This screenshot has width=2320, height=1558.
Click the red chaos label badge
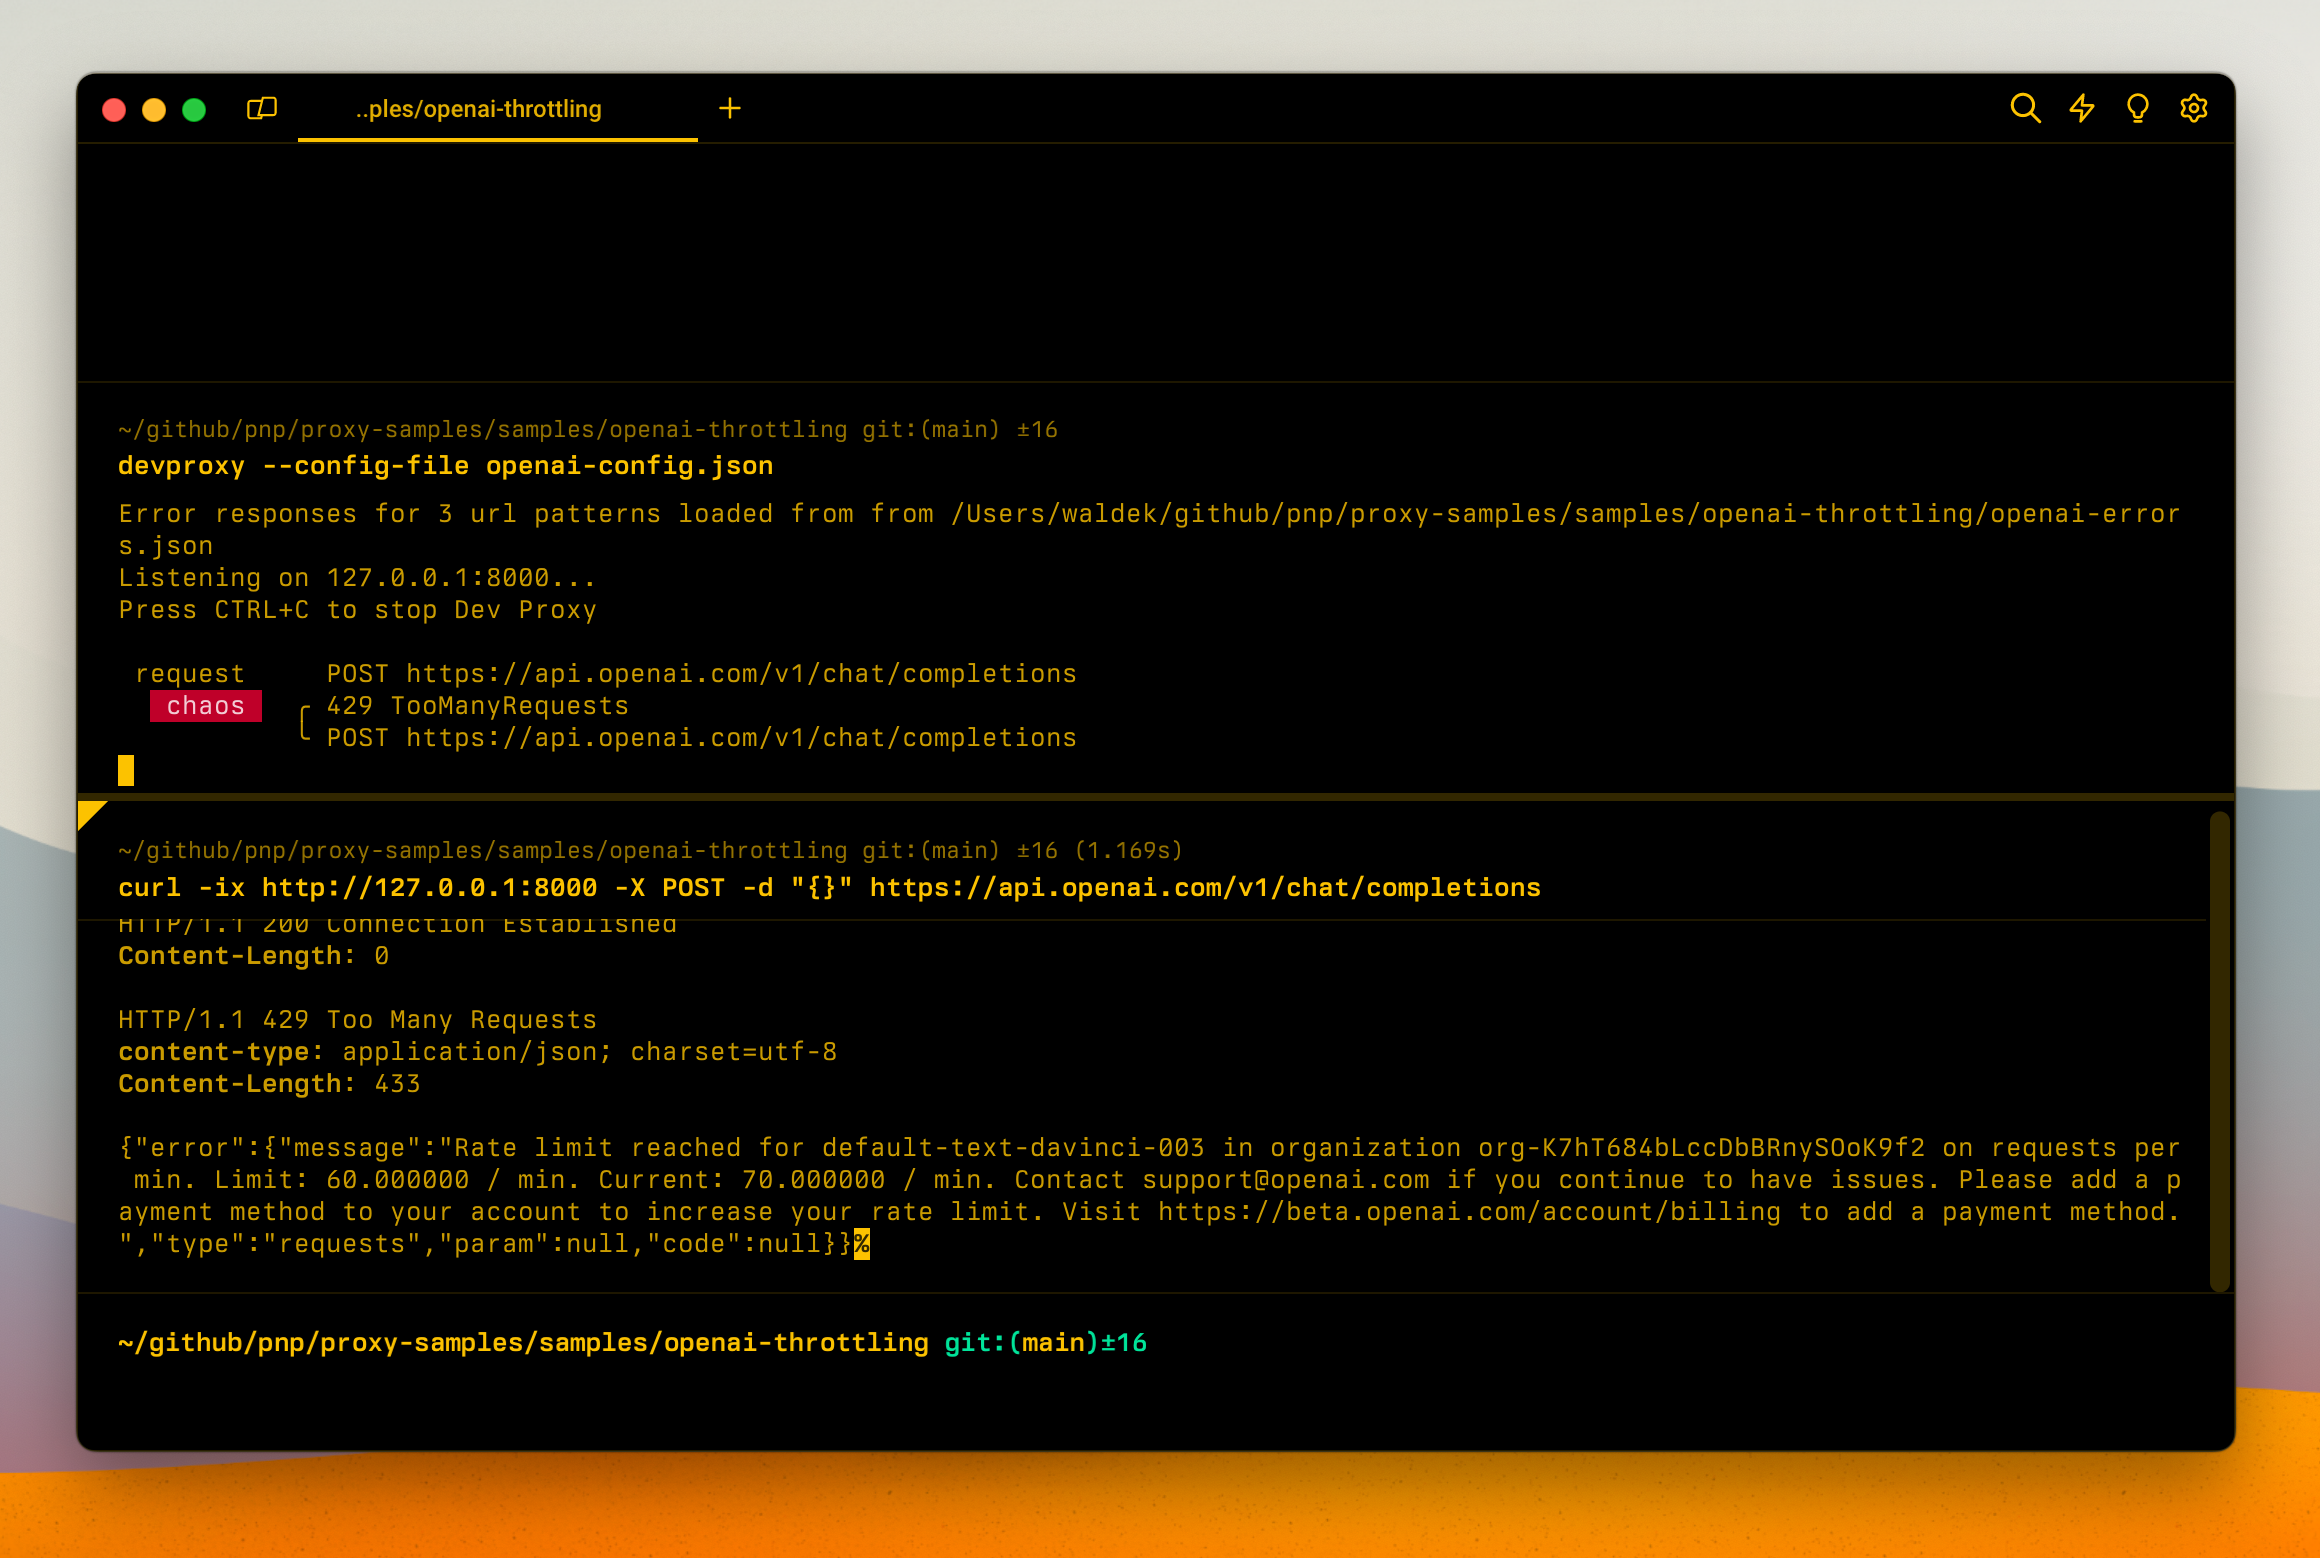coord(205,706)
